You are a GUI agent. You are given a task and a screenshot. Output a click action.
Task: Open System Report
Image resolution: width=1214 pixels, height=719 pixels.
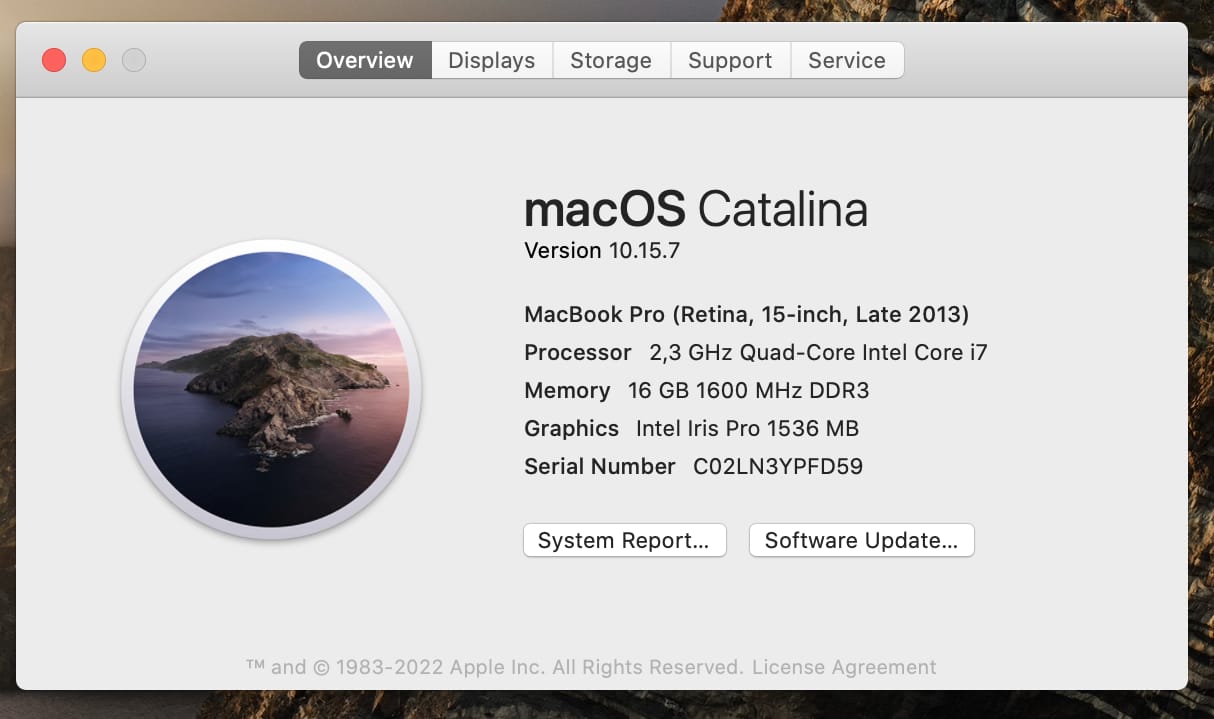(624, 541)
